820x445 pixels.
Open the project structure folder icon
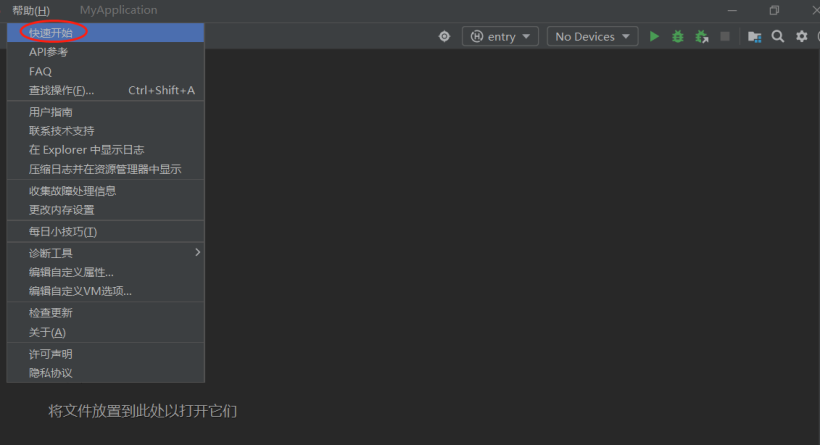[754, 37]
